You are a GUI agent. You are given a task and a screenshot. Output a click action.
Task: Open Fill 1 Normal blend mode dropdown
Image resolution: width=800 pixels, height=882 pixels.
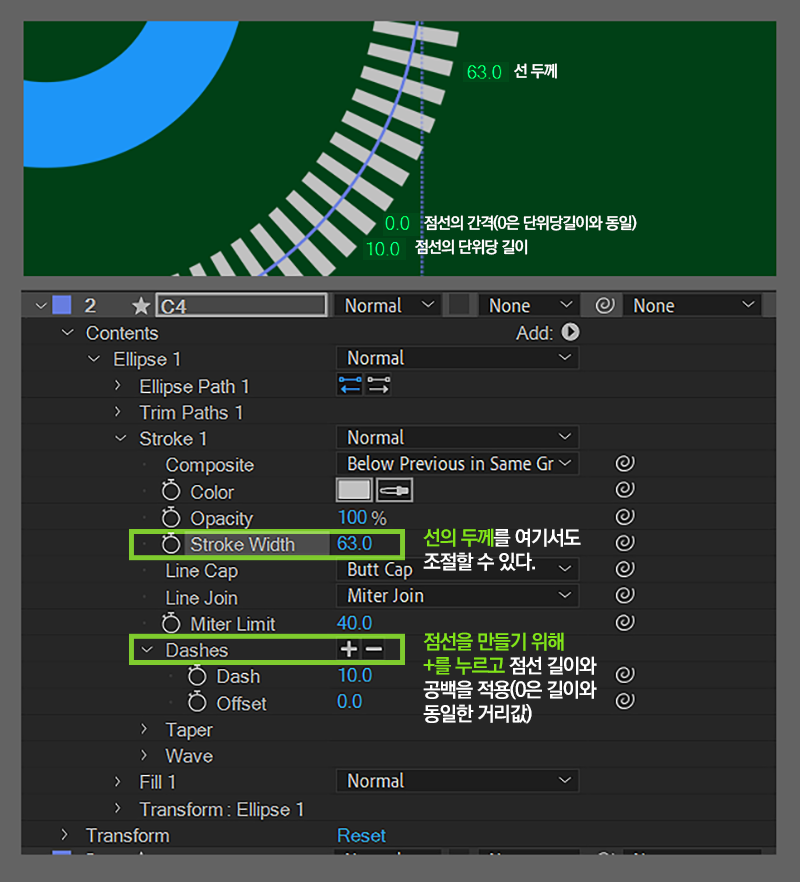pos(457,781)
